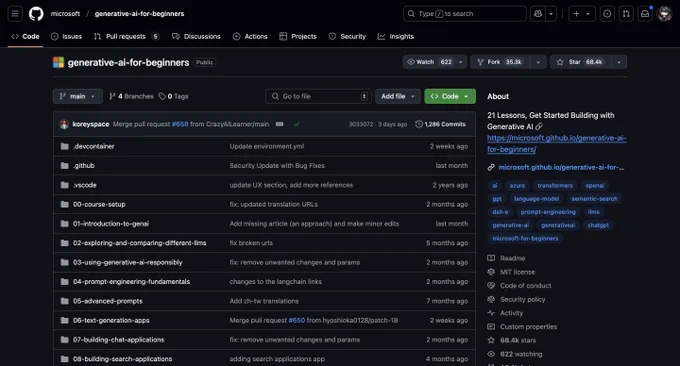Click the folder icon for .github

tap(65, 166)
